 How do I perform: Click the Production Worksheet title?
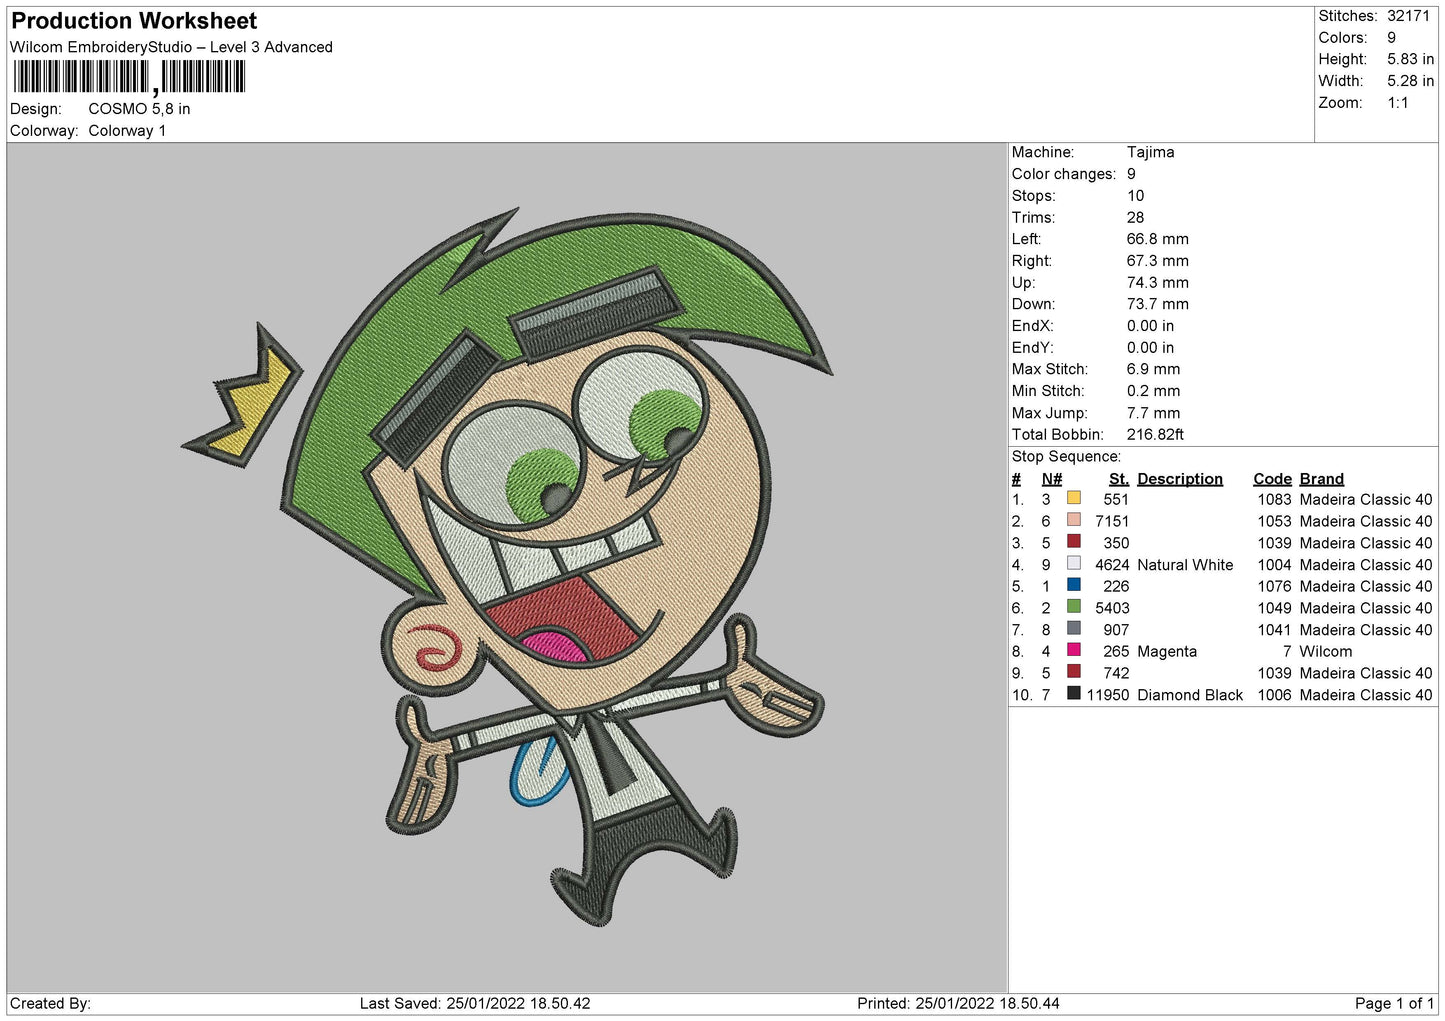(x=134, y=21)
